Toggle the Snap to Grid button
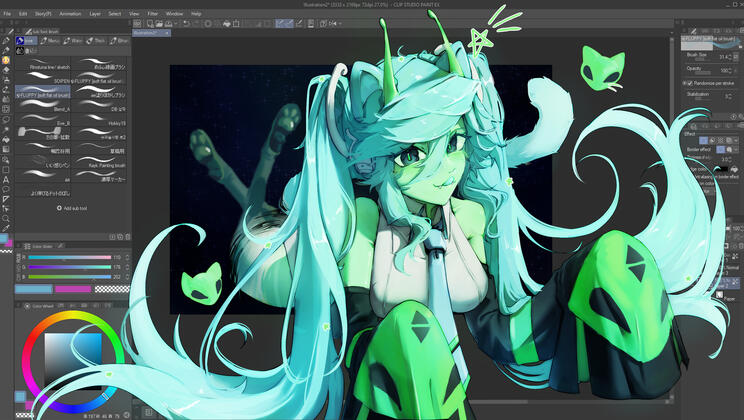This screenshot has width=744, height=420. click(299, 23)
